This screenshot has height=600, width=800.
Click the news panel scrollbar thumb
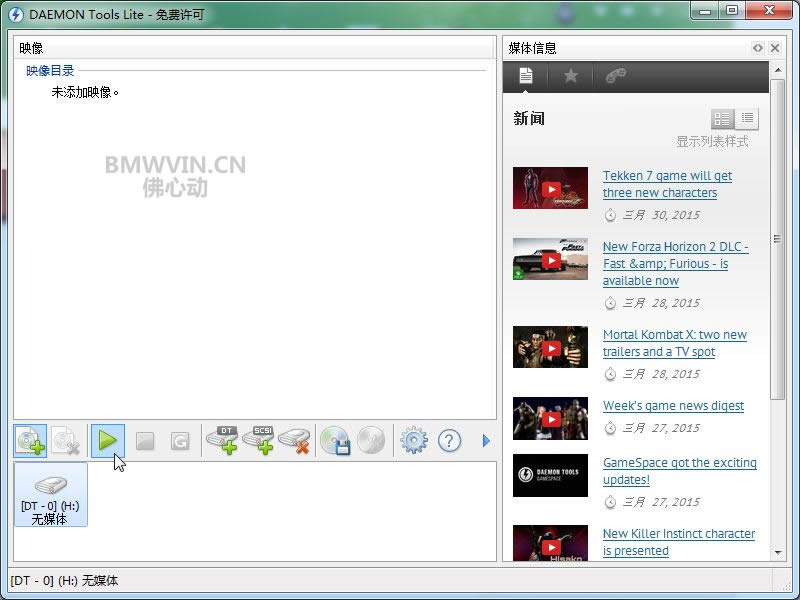pyautogui.click(x=778, y=239)
